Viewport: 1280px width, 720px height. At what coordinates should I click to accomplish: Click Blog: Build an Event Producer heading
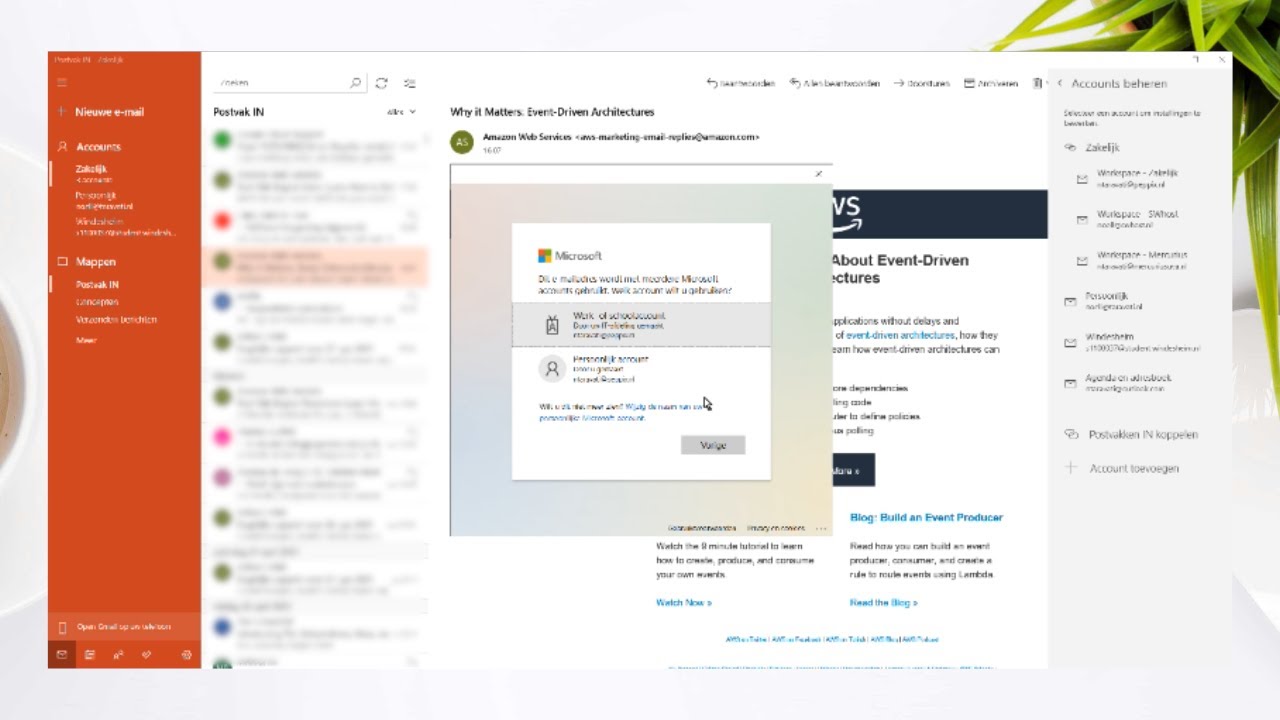(x=926, y=518)
